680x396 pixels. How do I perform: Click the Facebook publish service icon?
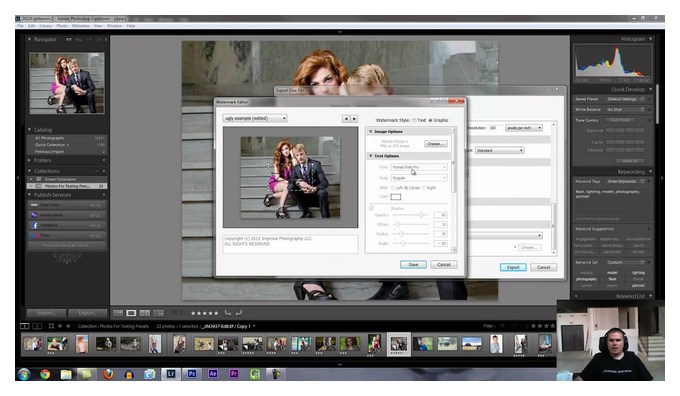click(x=35, y=226)
